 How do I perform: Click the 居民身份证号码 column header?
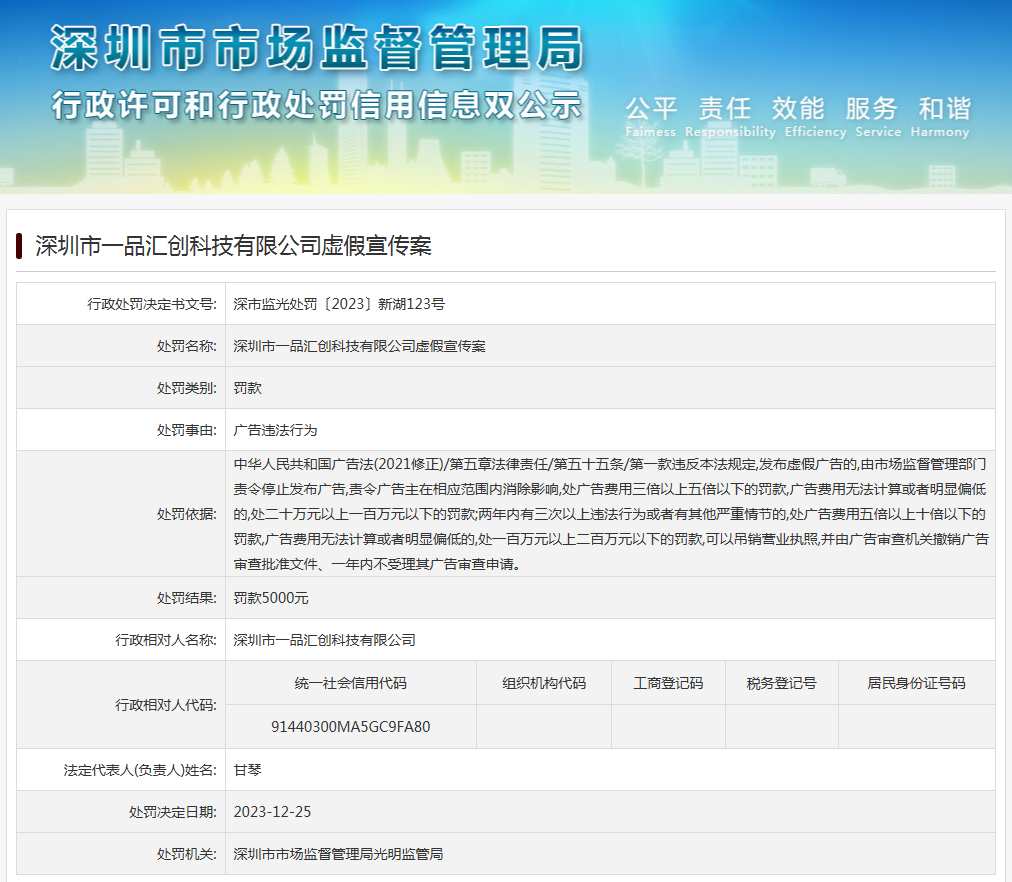[916, 683]
